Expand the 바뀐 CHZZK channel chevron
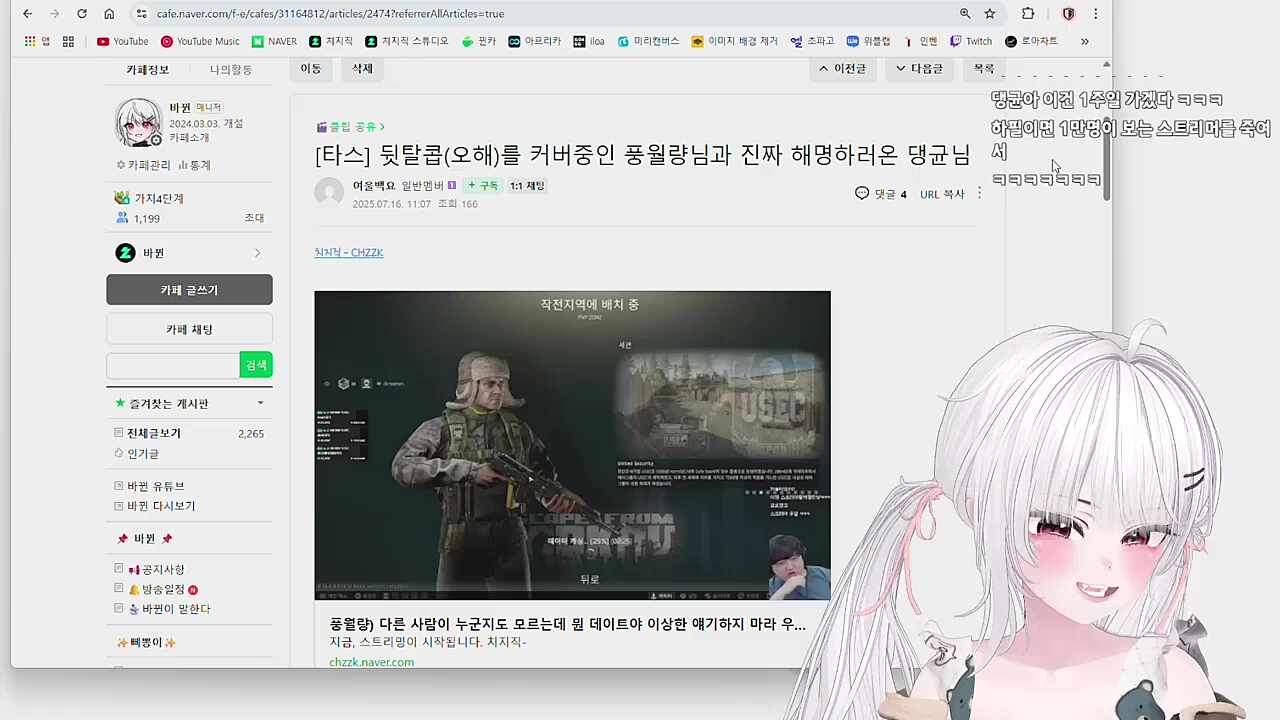The height and width of the screenshot is (720, 1280). pos(257,253)
